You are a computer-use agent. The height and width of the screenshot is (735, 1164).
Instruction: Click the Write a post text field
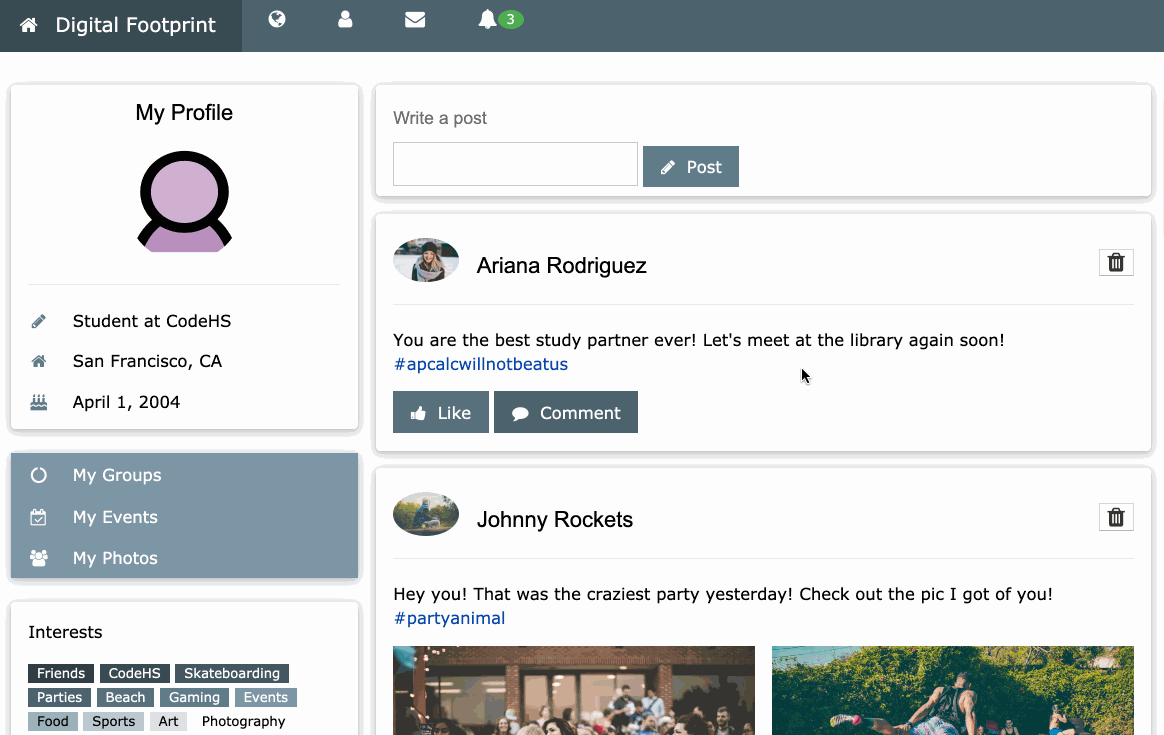[515, 164]
